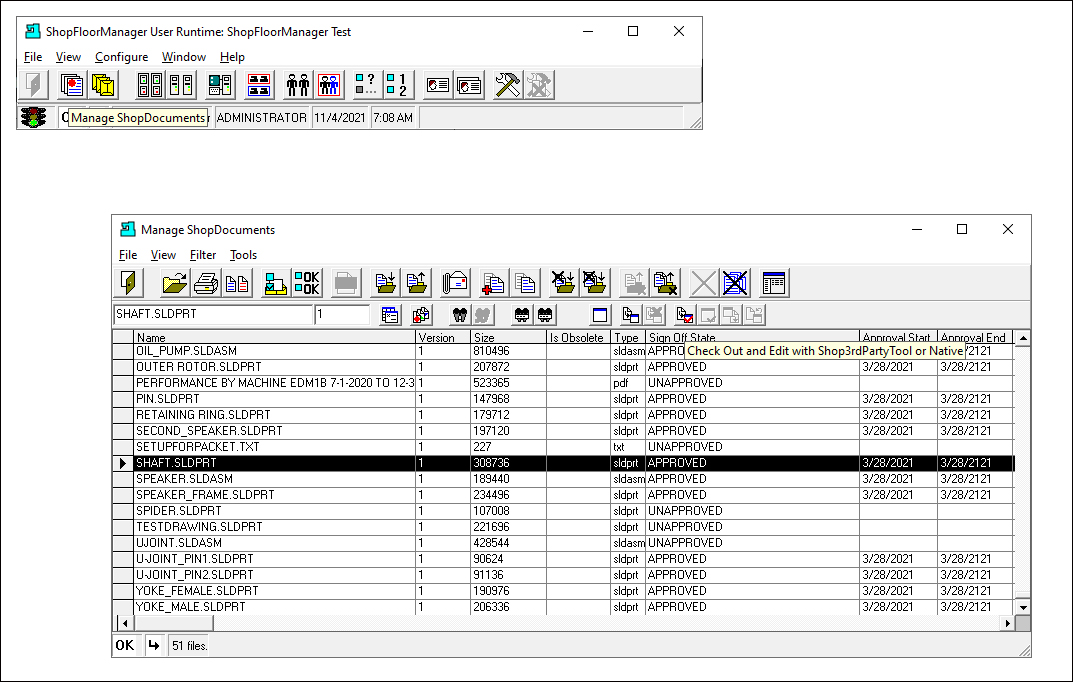
Task: Click the crossed-out blue documents icon
Action: tap(735, 283)
